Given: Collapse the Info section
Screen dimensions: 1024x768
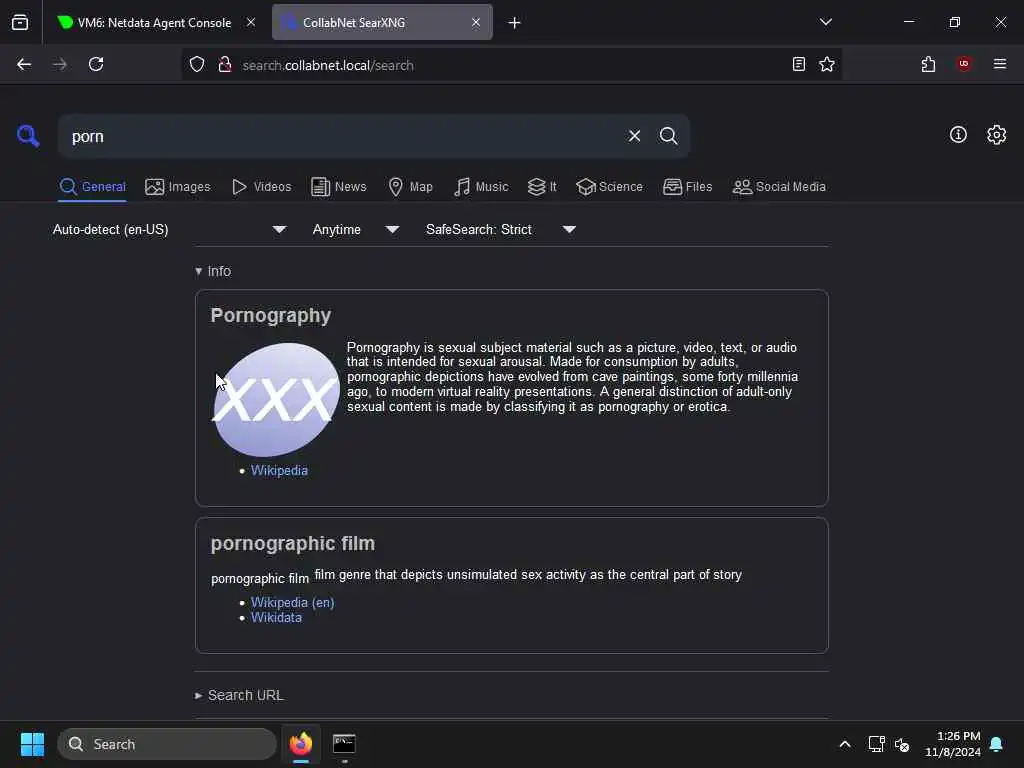Looking at the screenshot, I should 213,271.
